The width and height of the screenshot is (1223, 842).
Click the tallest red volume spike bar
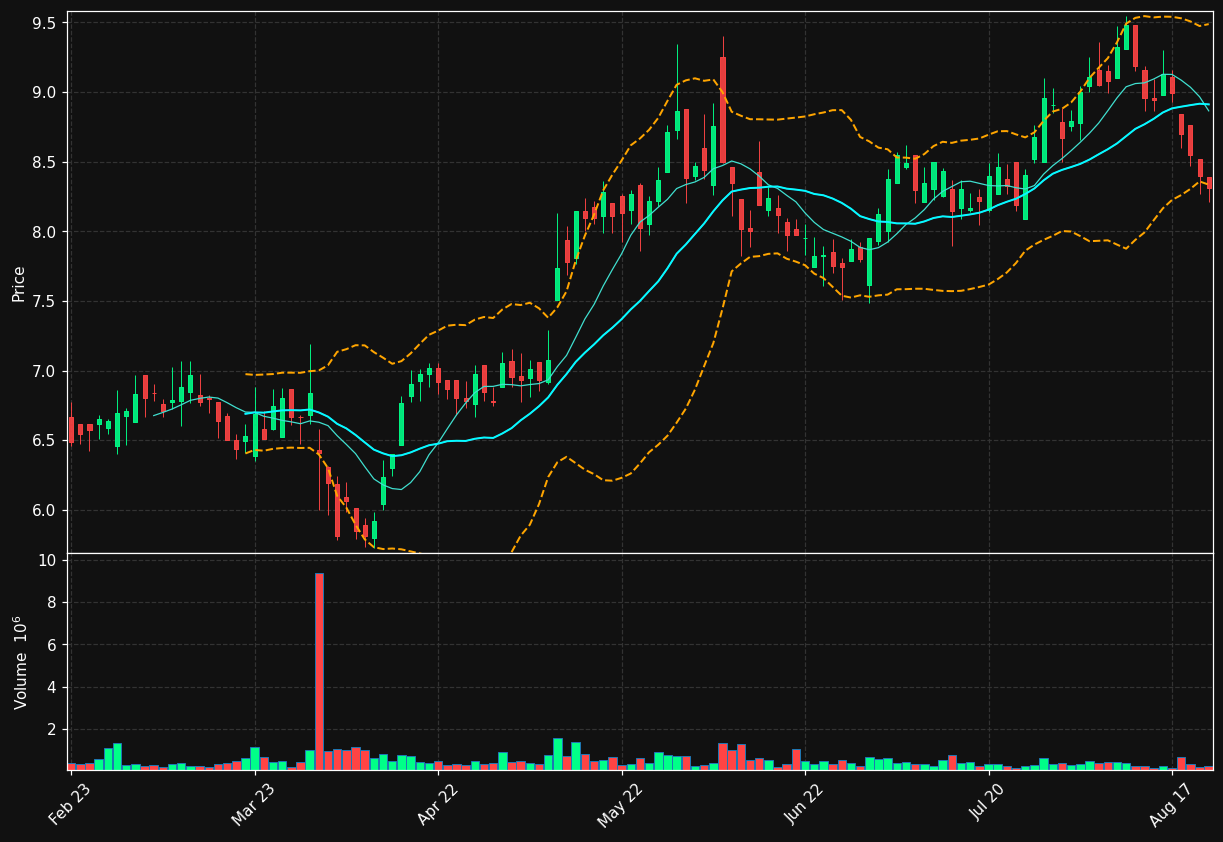[x=319, y=671]
